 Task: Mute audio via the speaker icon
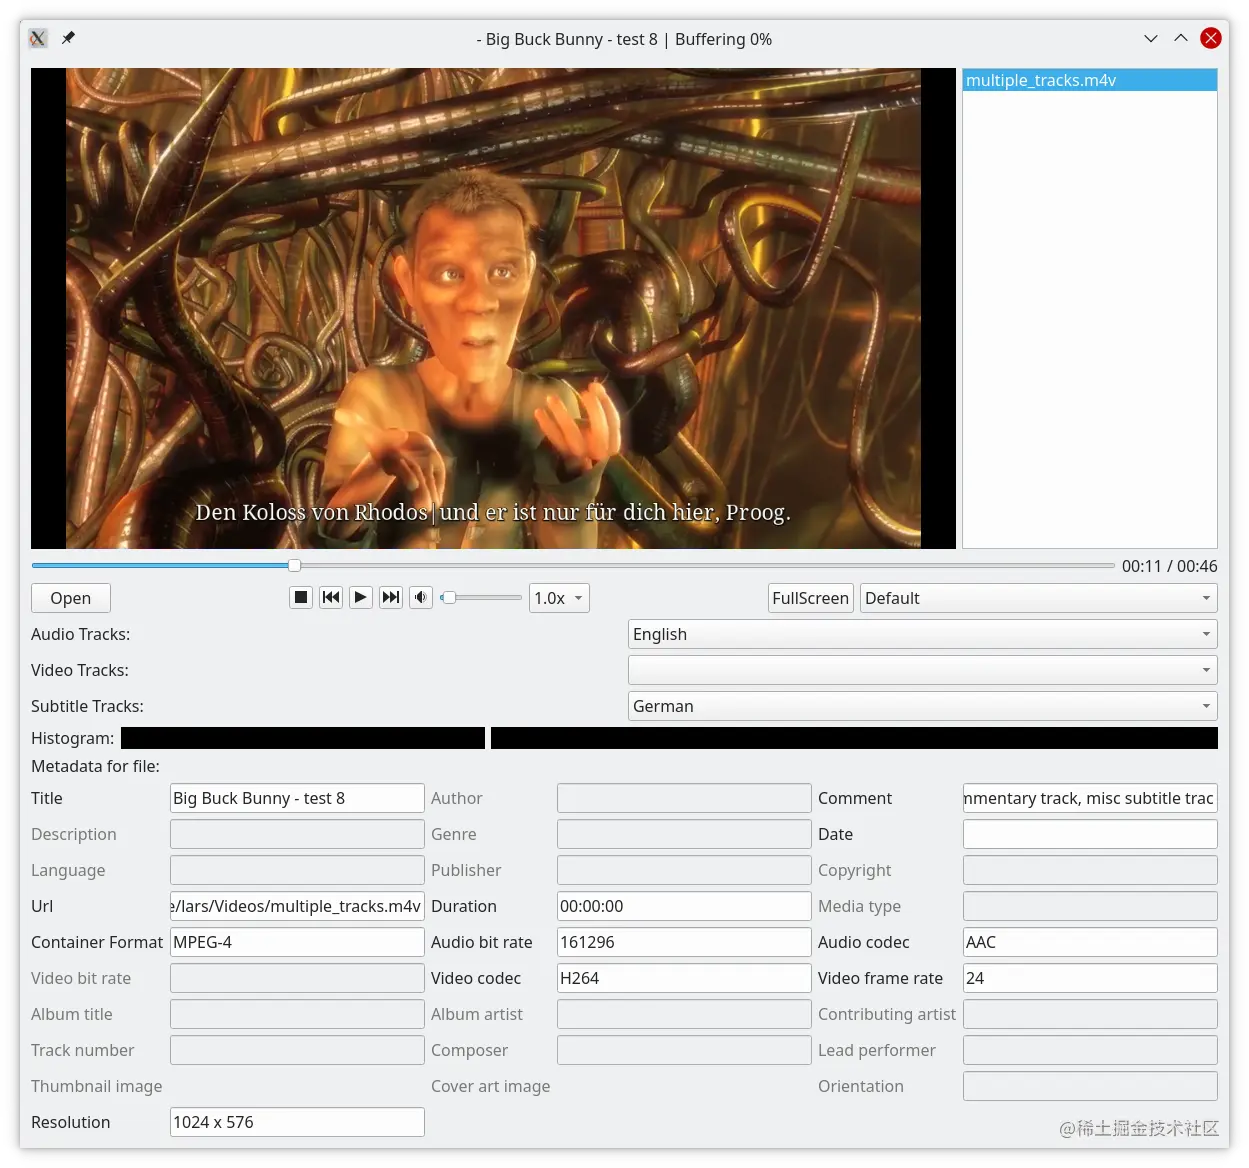(x=421, y=597)
